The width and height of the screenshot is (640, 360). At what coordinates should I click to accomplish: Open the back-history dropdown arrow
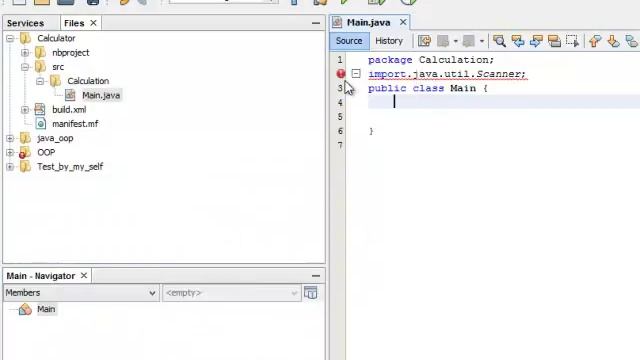[456, 41]
